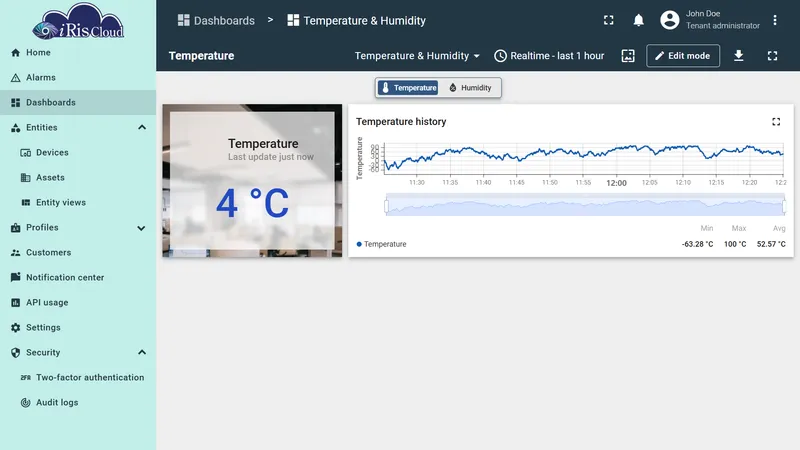Click the Temperature history heading
The width and height of the screenshot is (800, 450).
pyautogui.click(x=401, y=121)
